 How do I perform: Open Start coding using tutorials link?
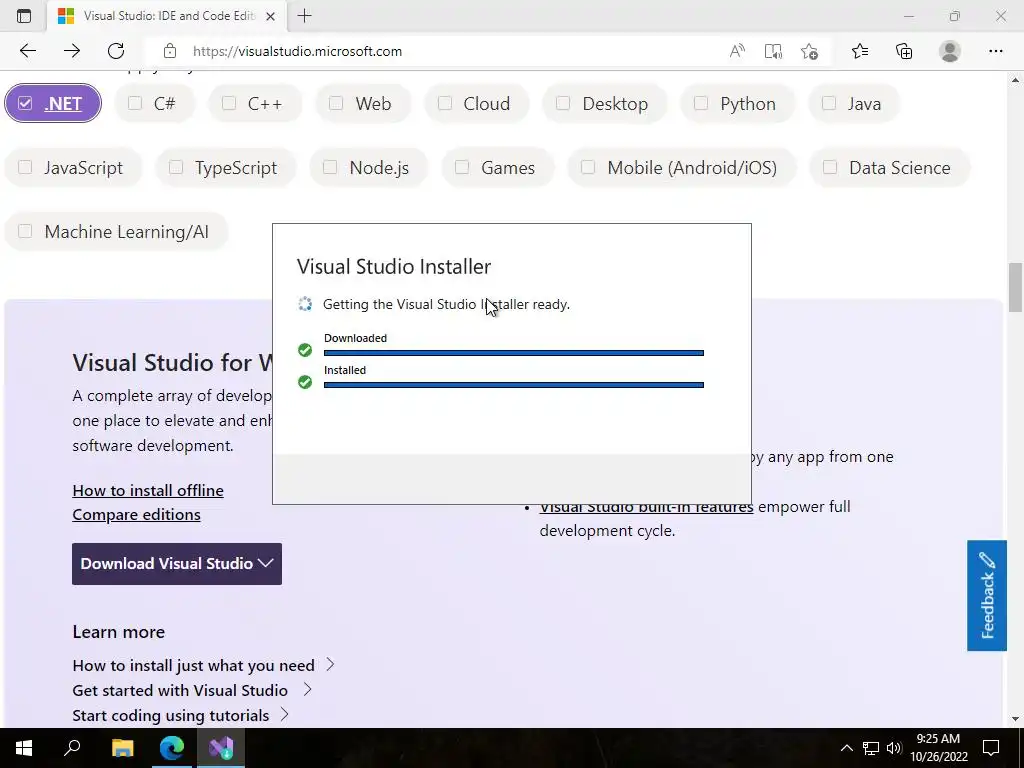coord(180,715)
